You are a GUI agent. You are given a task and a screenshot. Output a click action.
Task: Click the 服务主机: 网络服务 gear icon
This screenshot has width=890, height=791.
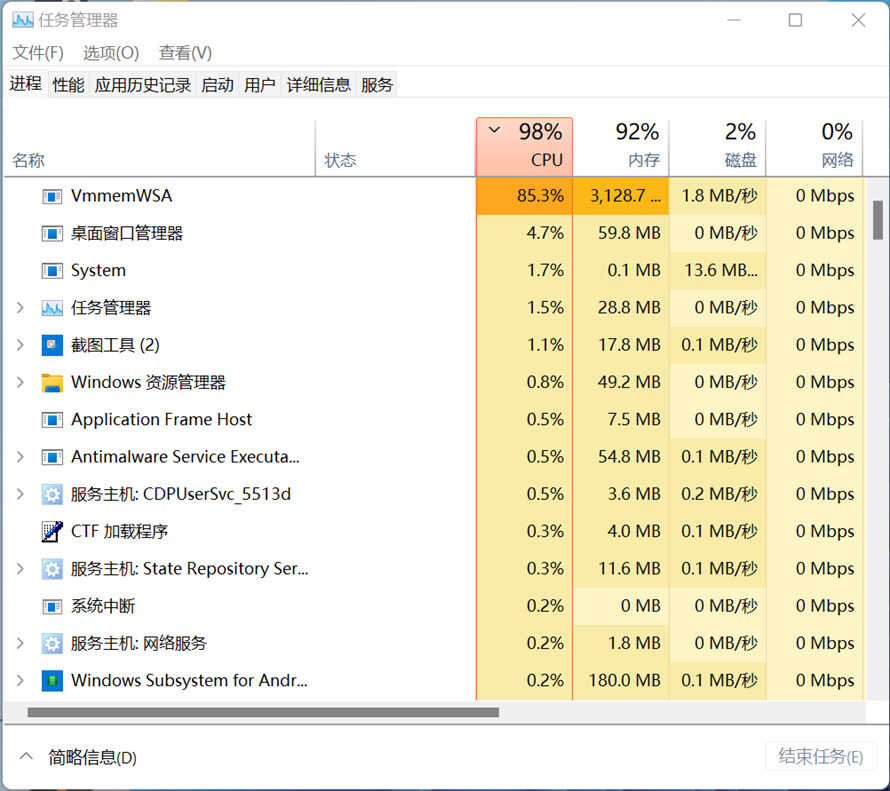pyautogui.click(x=52, y=643)
